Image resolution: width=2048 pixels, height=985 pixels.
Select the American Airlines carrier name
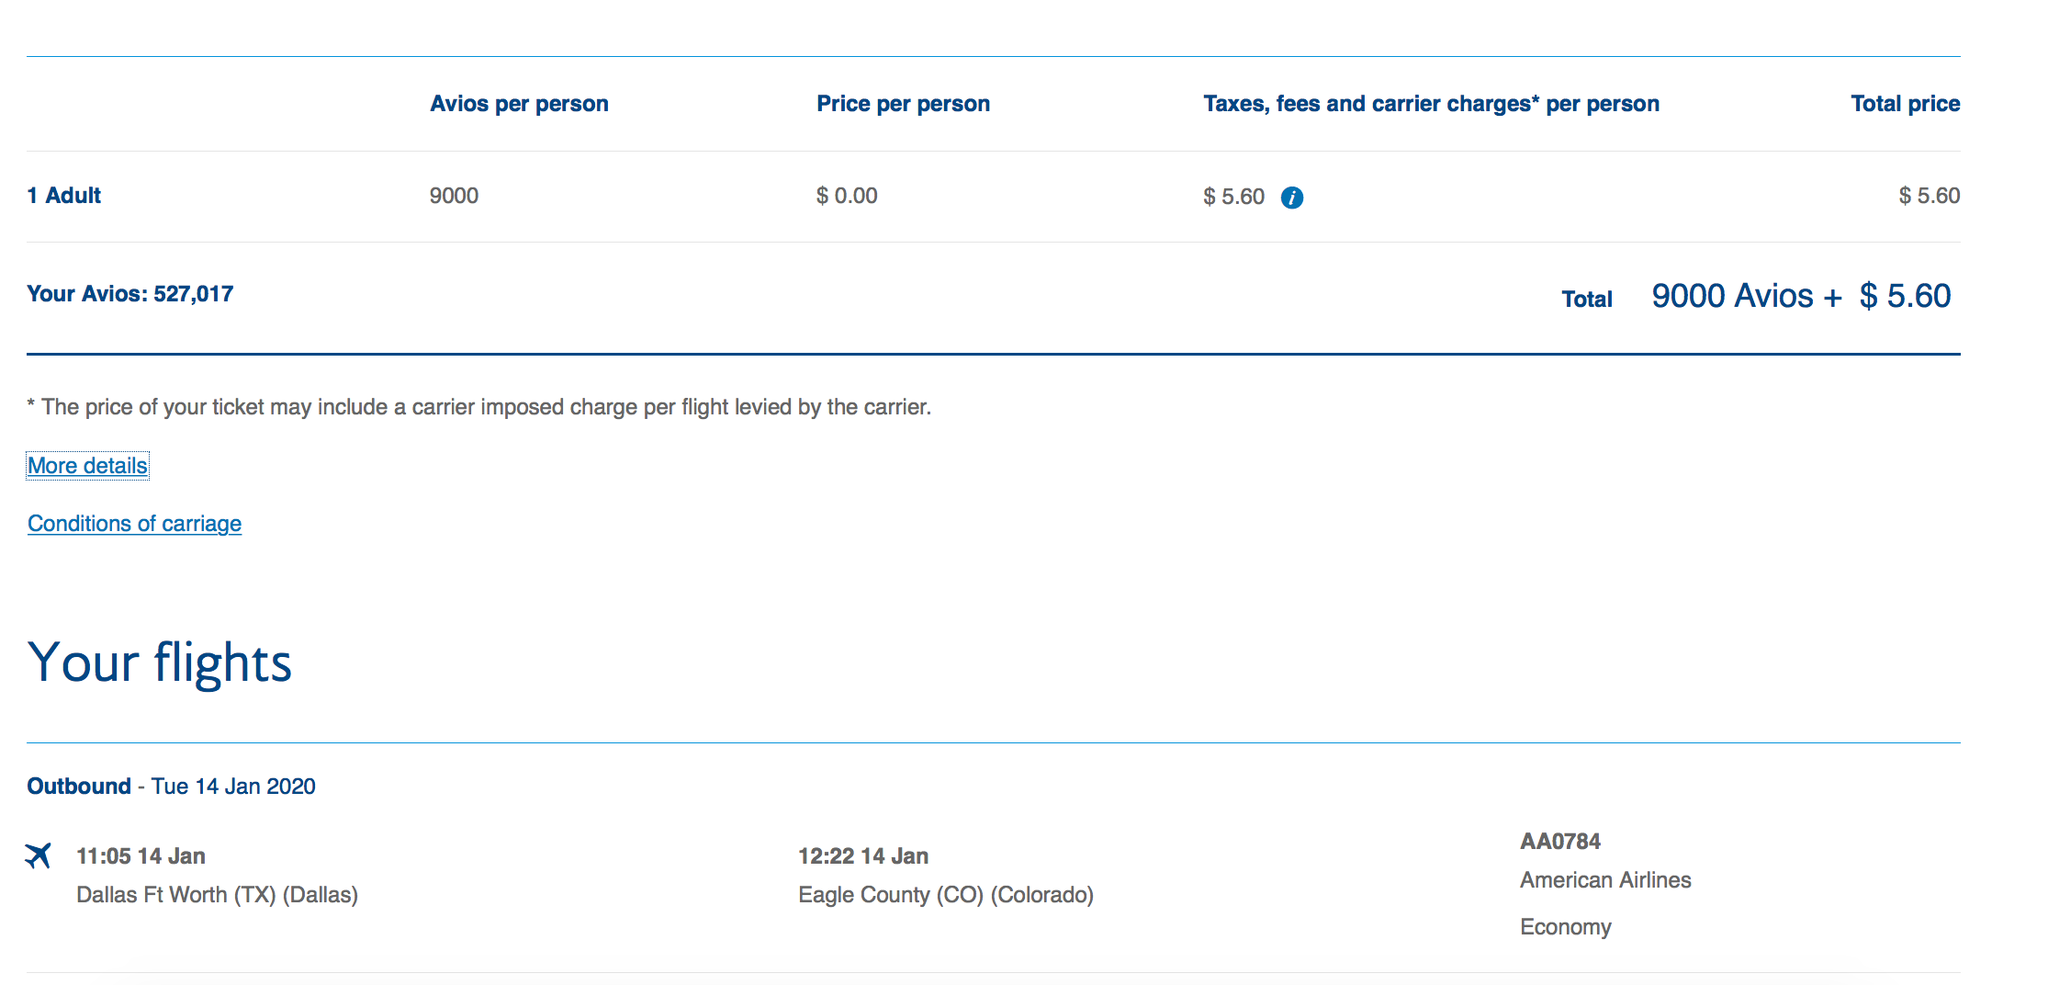pos(1605,880)
